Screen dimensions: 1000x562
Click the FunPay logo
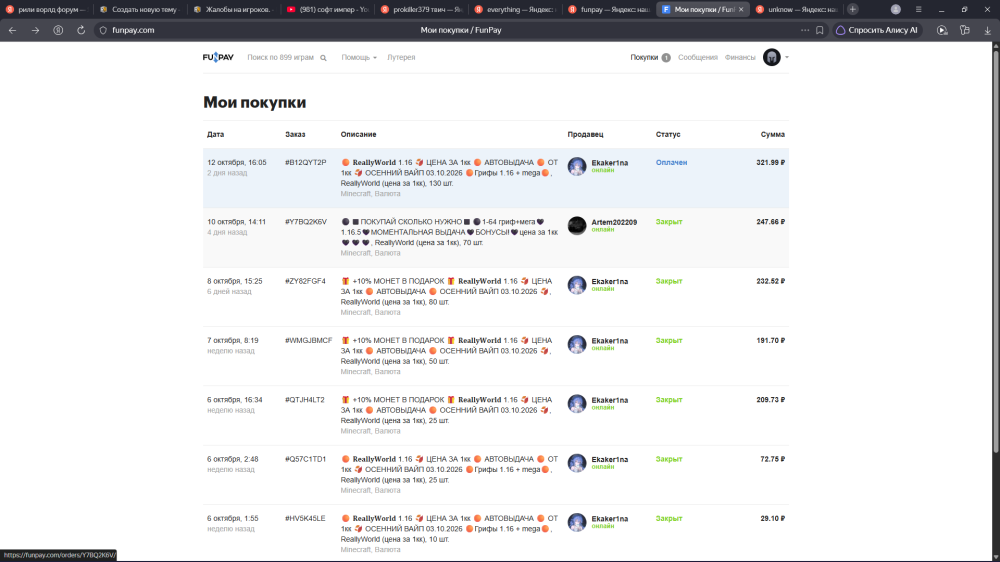[x=218, y=57]
